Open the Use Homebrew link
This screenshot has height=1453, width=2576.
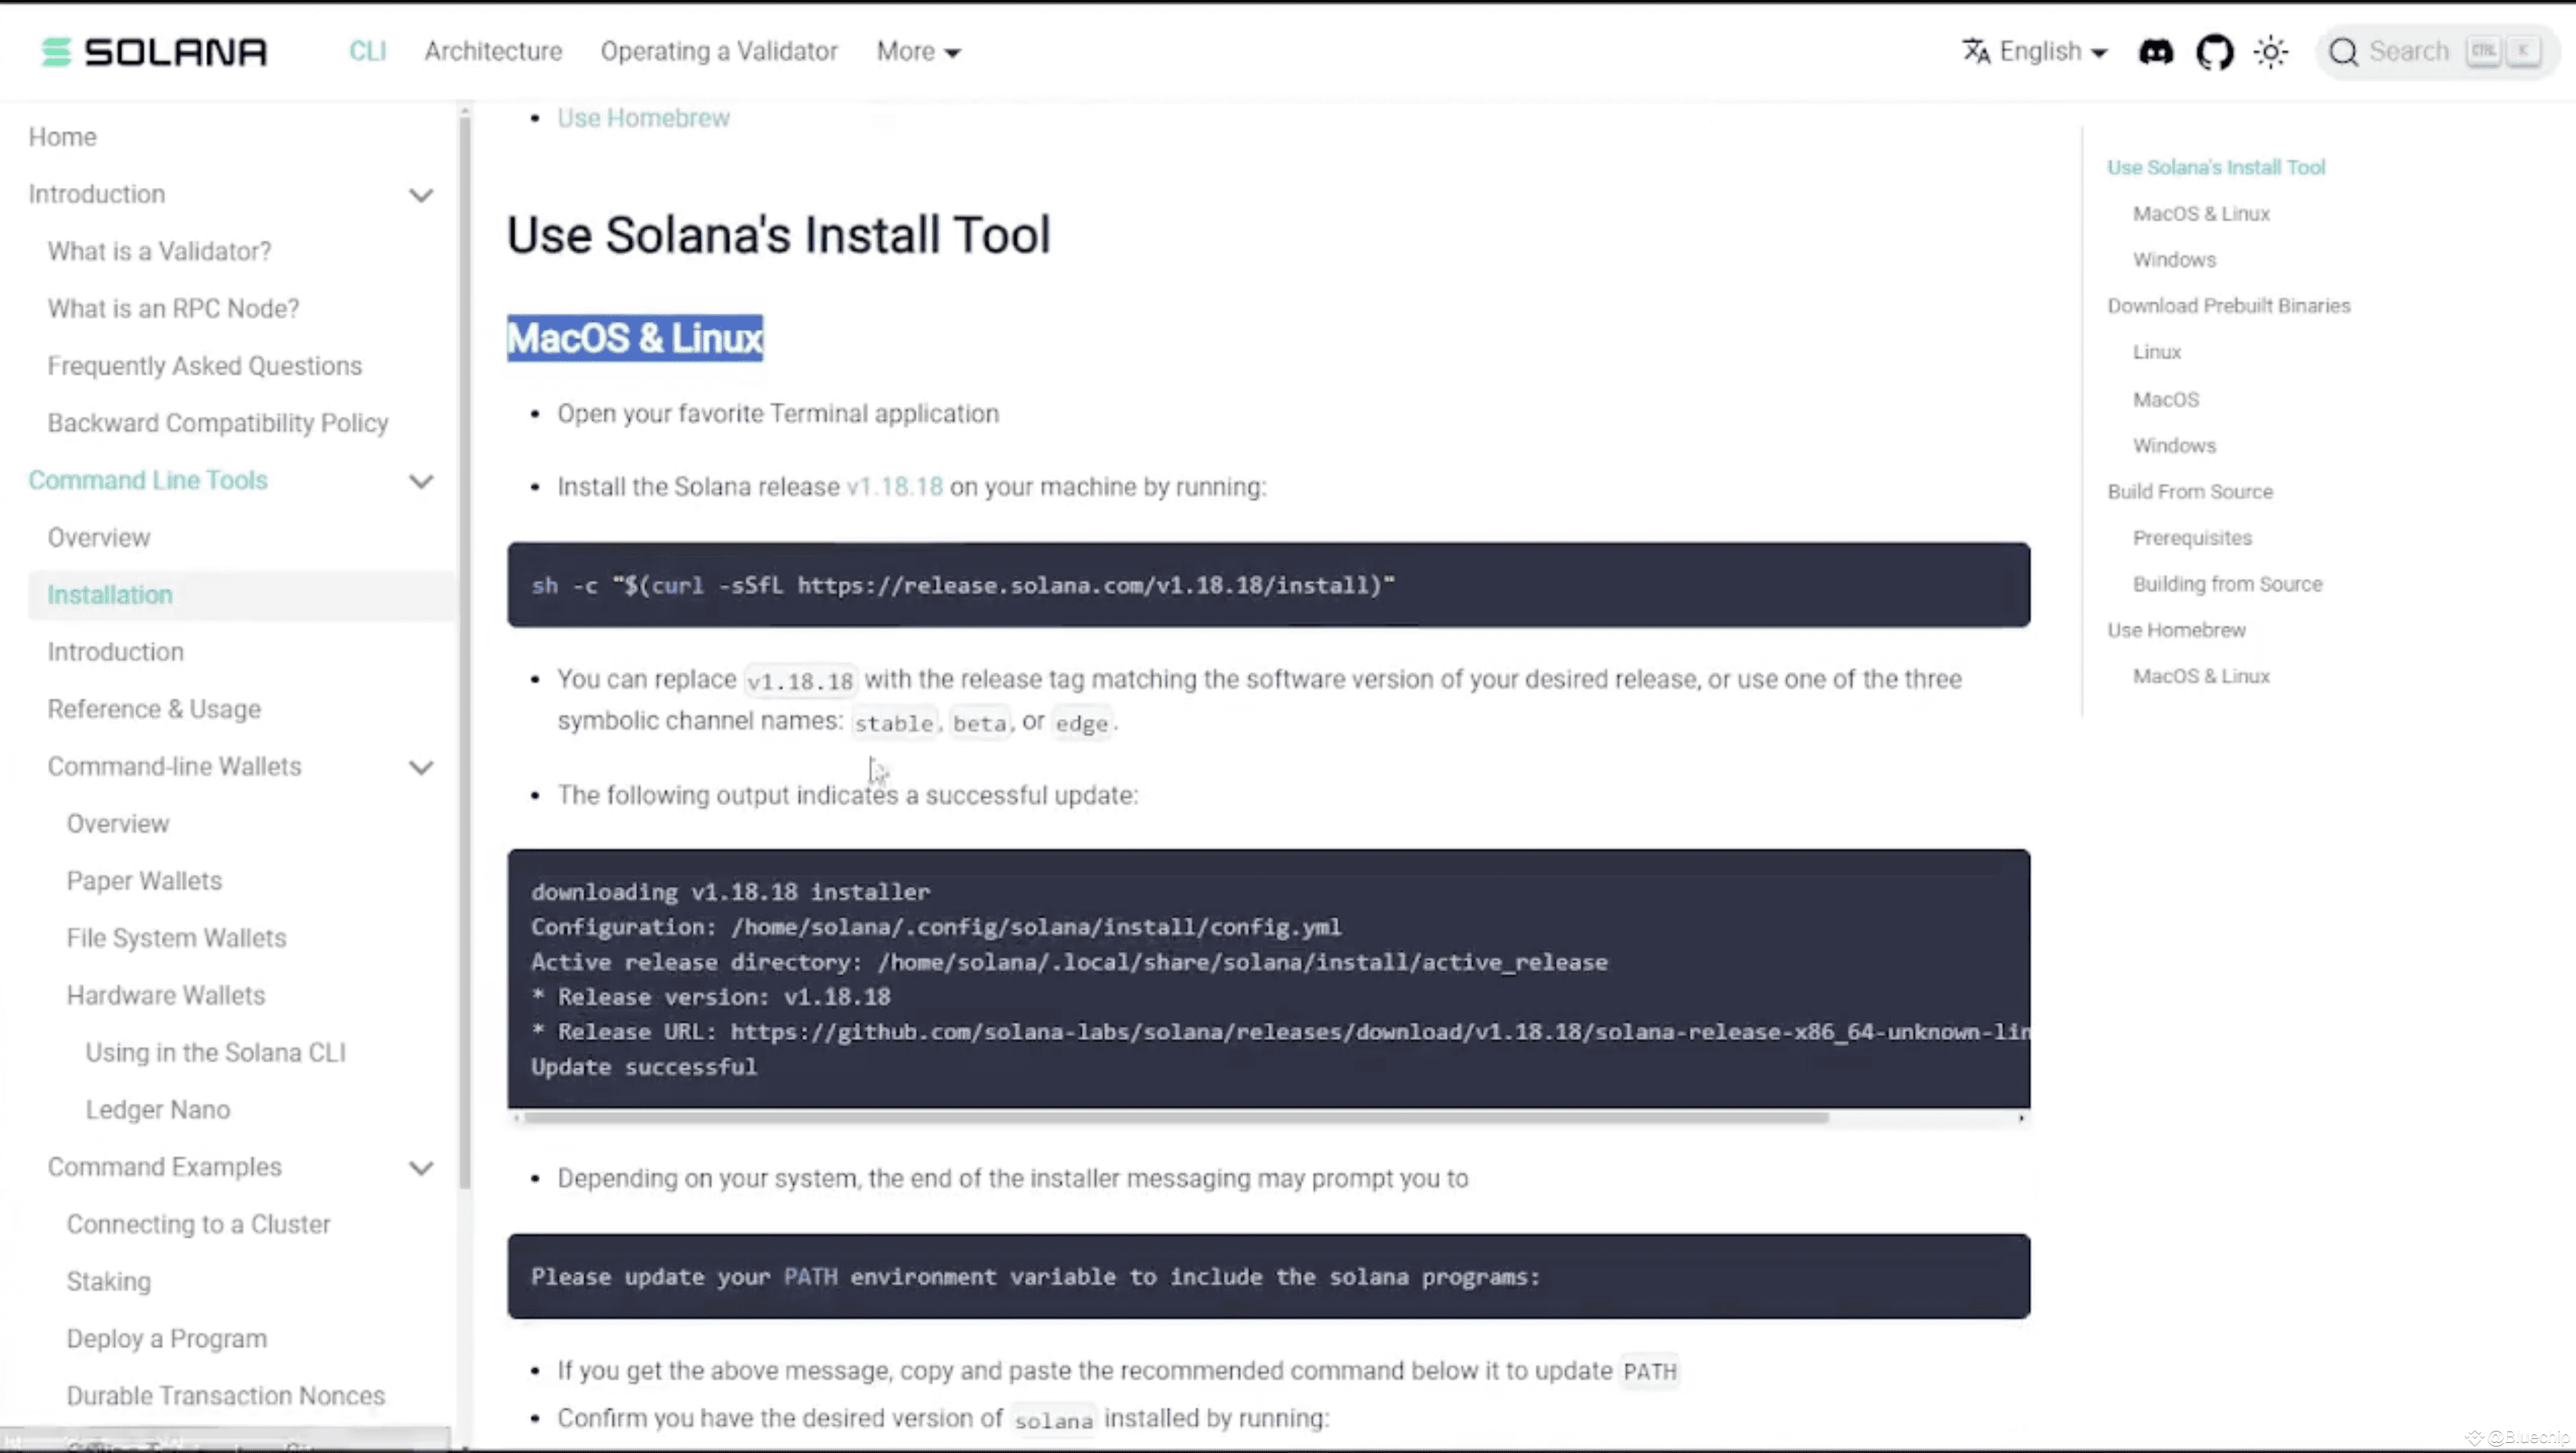[x=643, y=117]
